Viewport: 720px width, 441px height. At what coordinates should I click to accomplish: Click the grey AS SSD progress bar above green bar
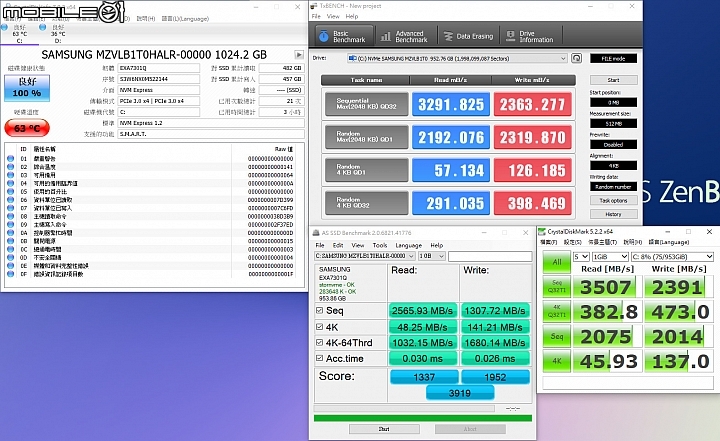click(x=404, y=408)
